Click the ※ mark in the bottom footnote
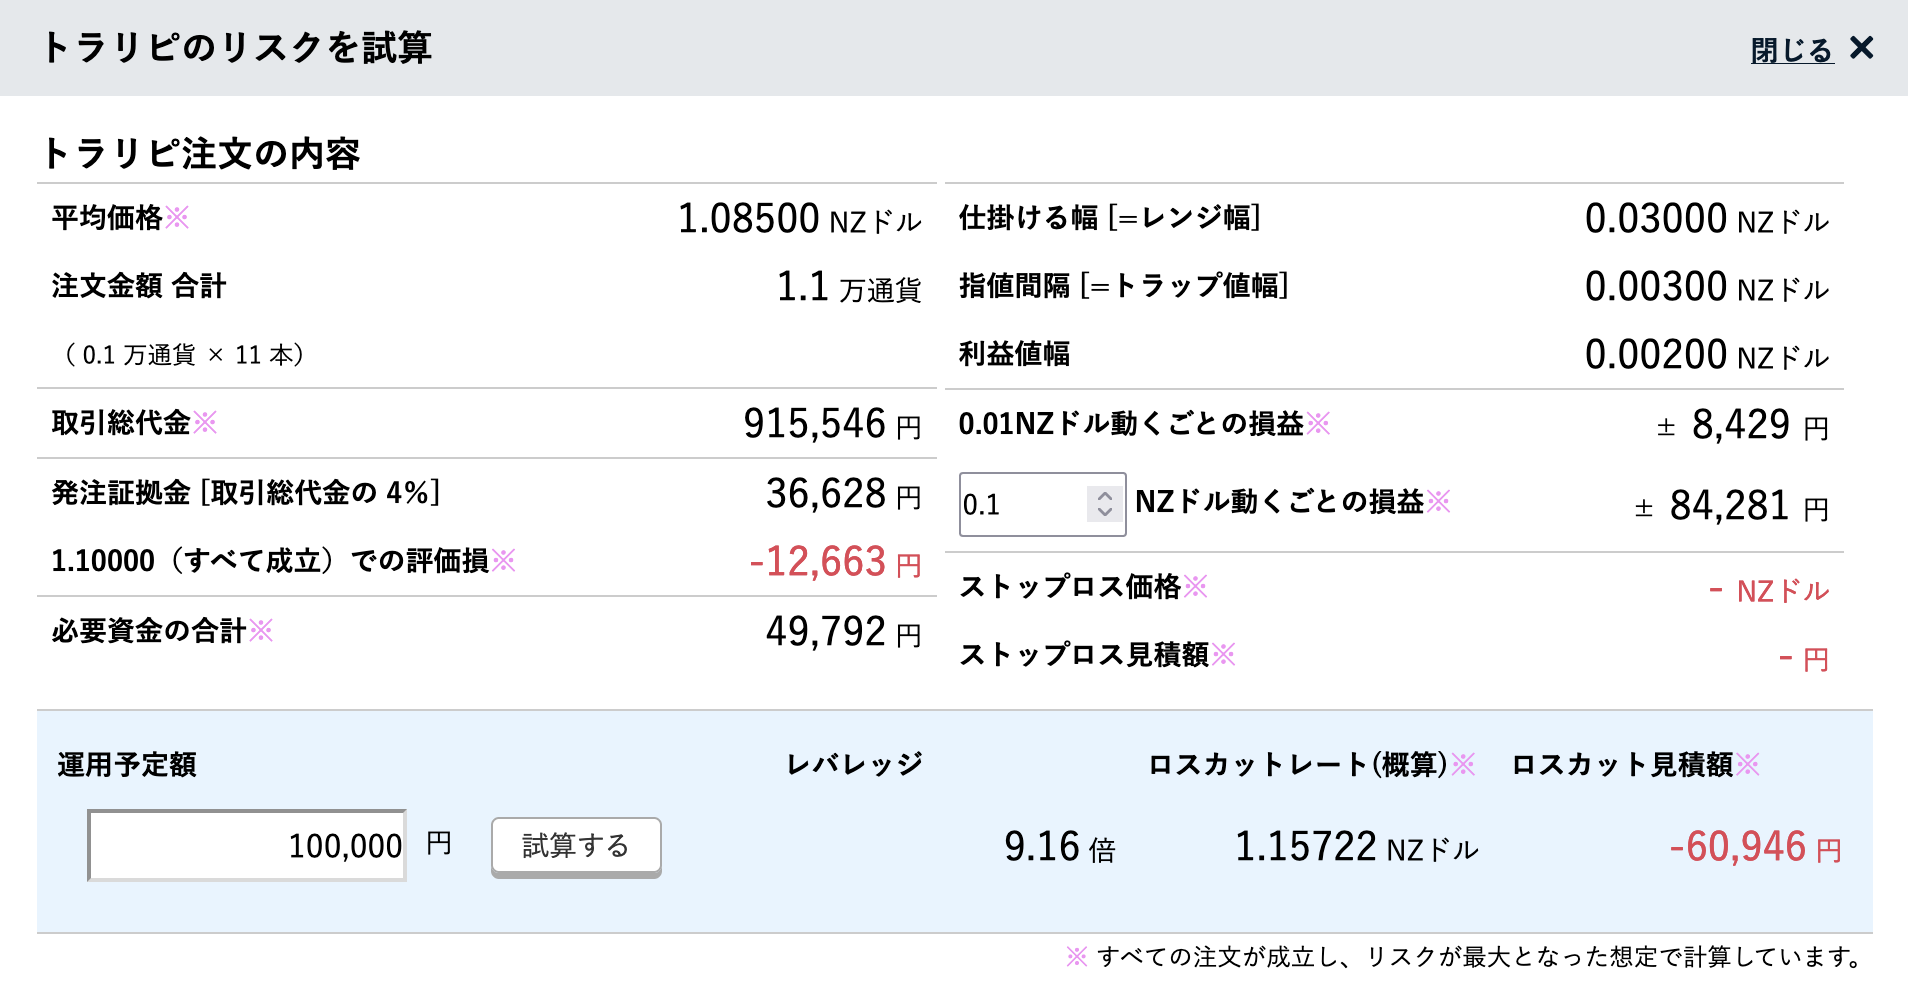This screenshot has width=1908, height=1002. tap(1077, 957)
